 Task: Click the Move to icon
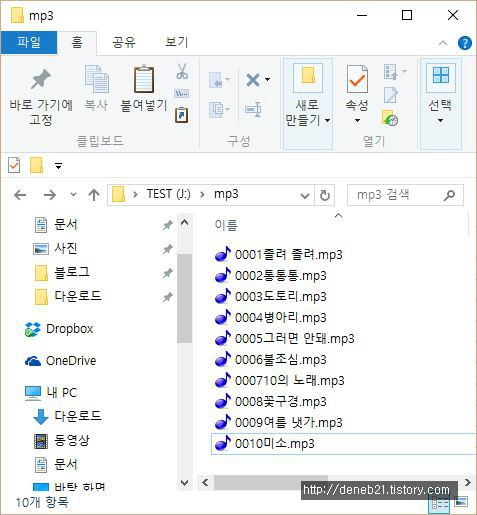(x=217, y=80)
